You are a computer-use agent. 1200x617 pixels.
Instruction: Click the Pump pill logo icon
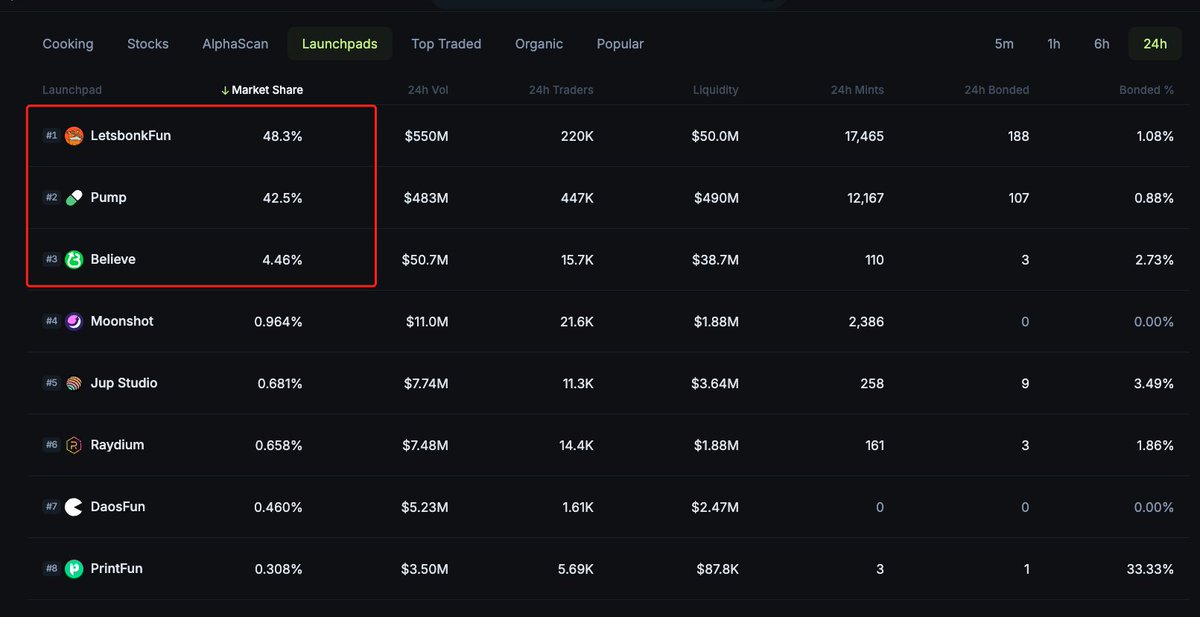click(74, 198)
